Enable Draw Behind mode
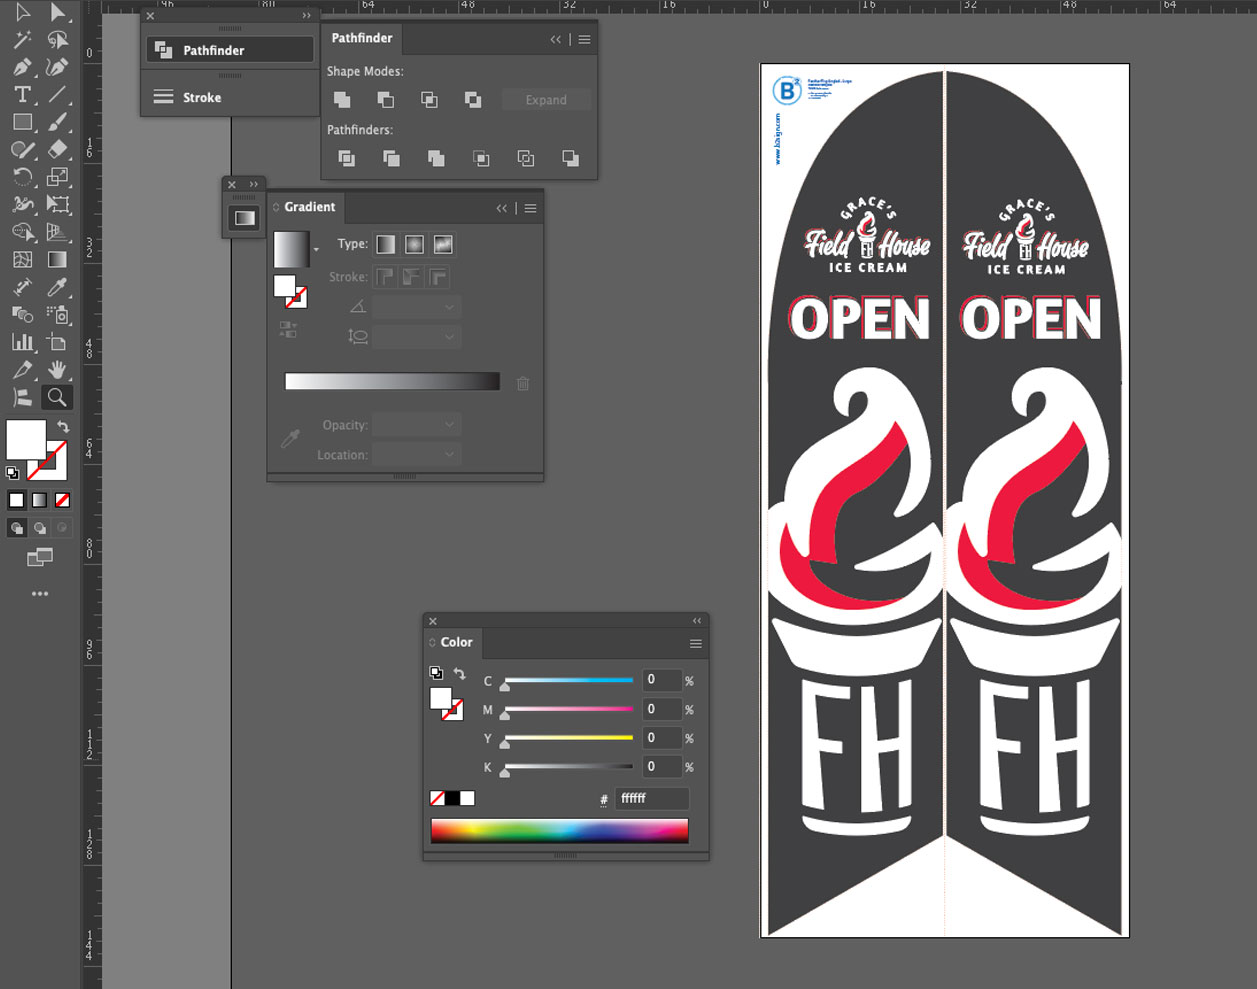The height and width of the screenshot is (989, 1257). pos(40,528)
